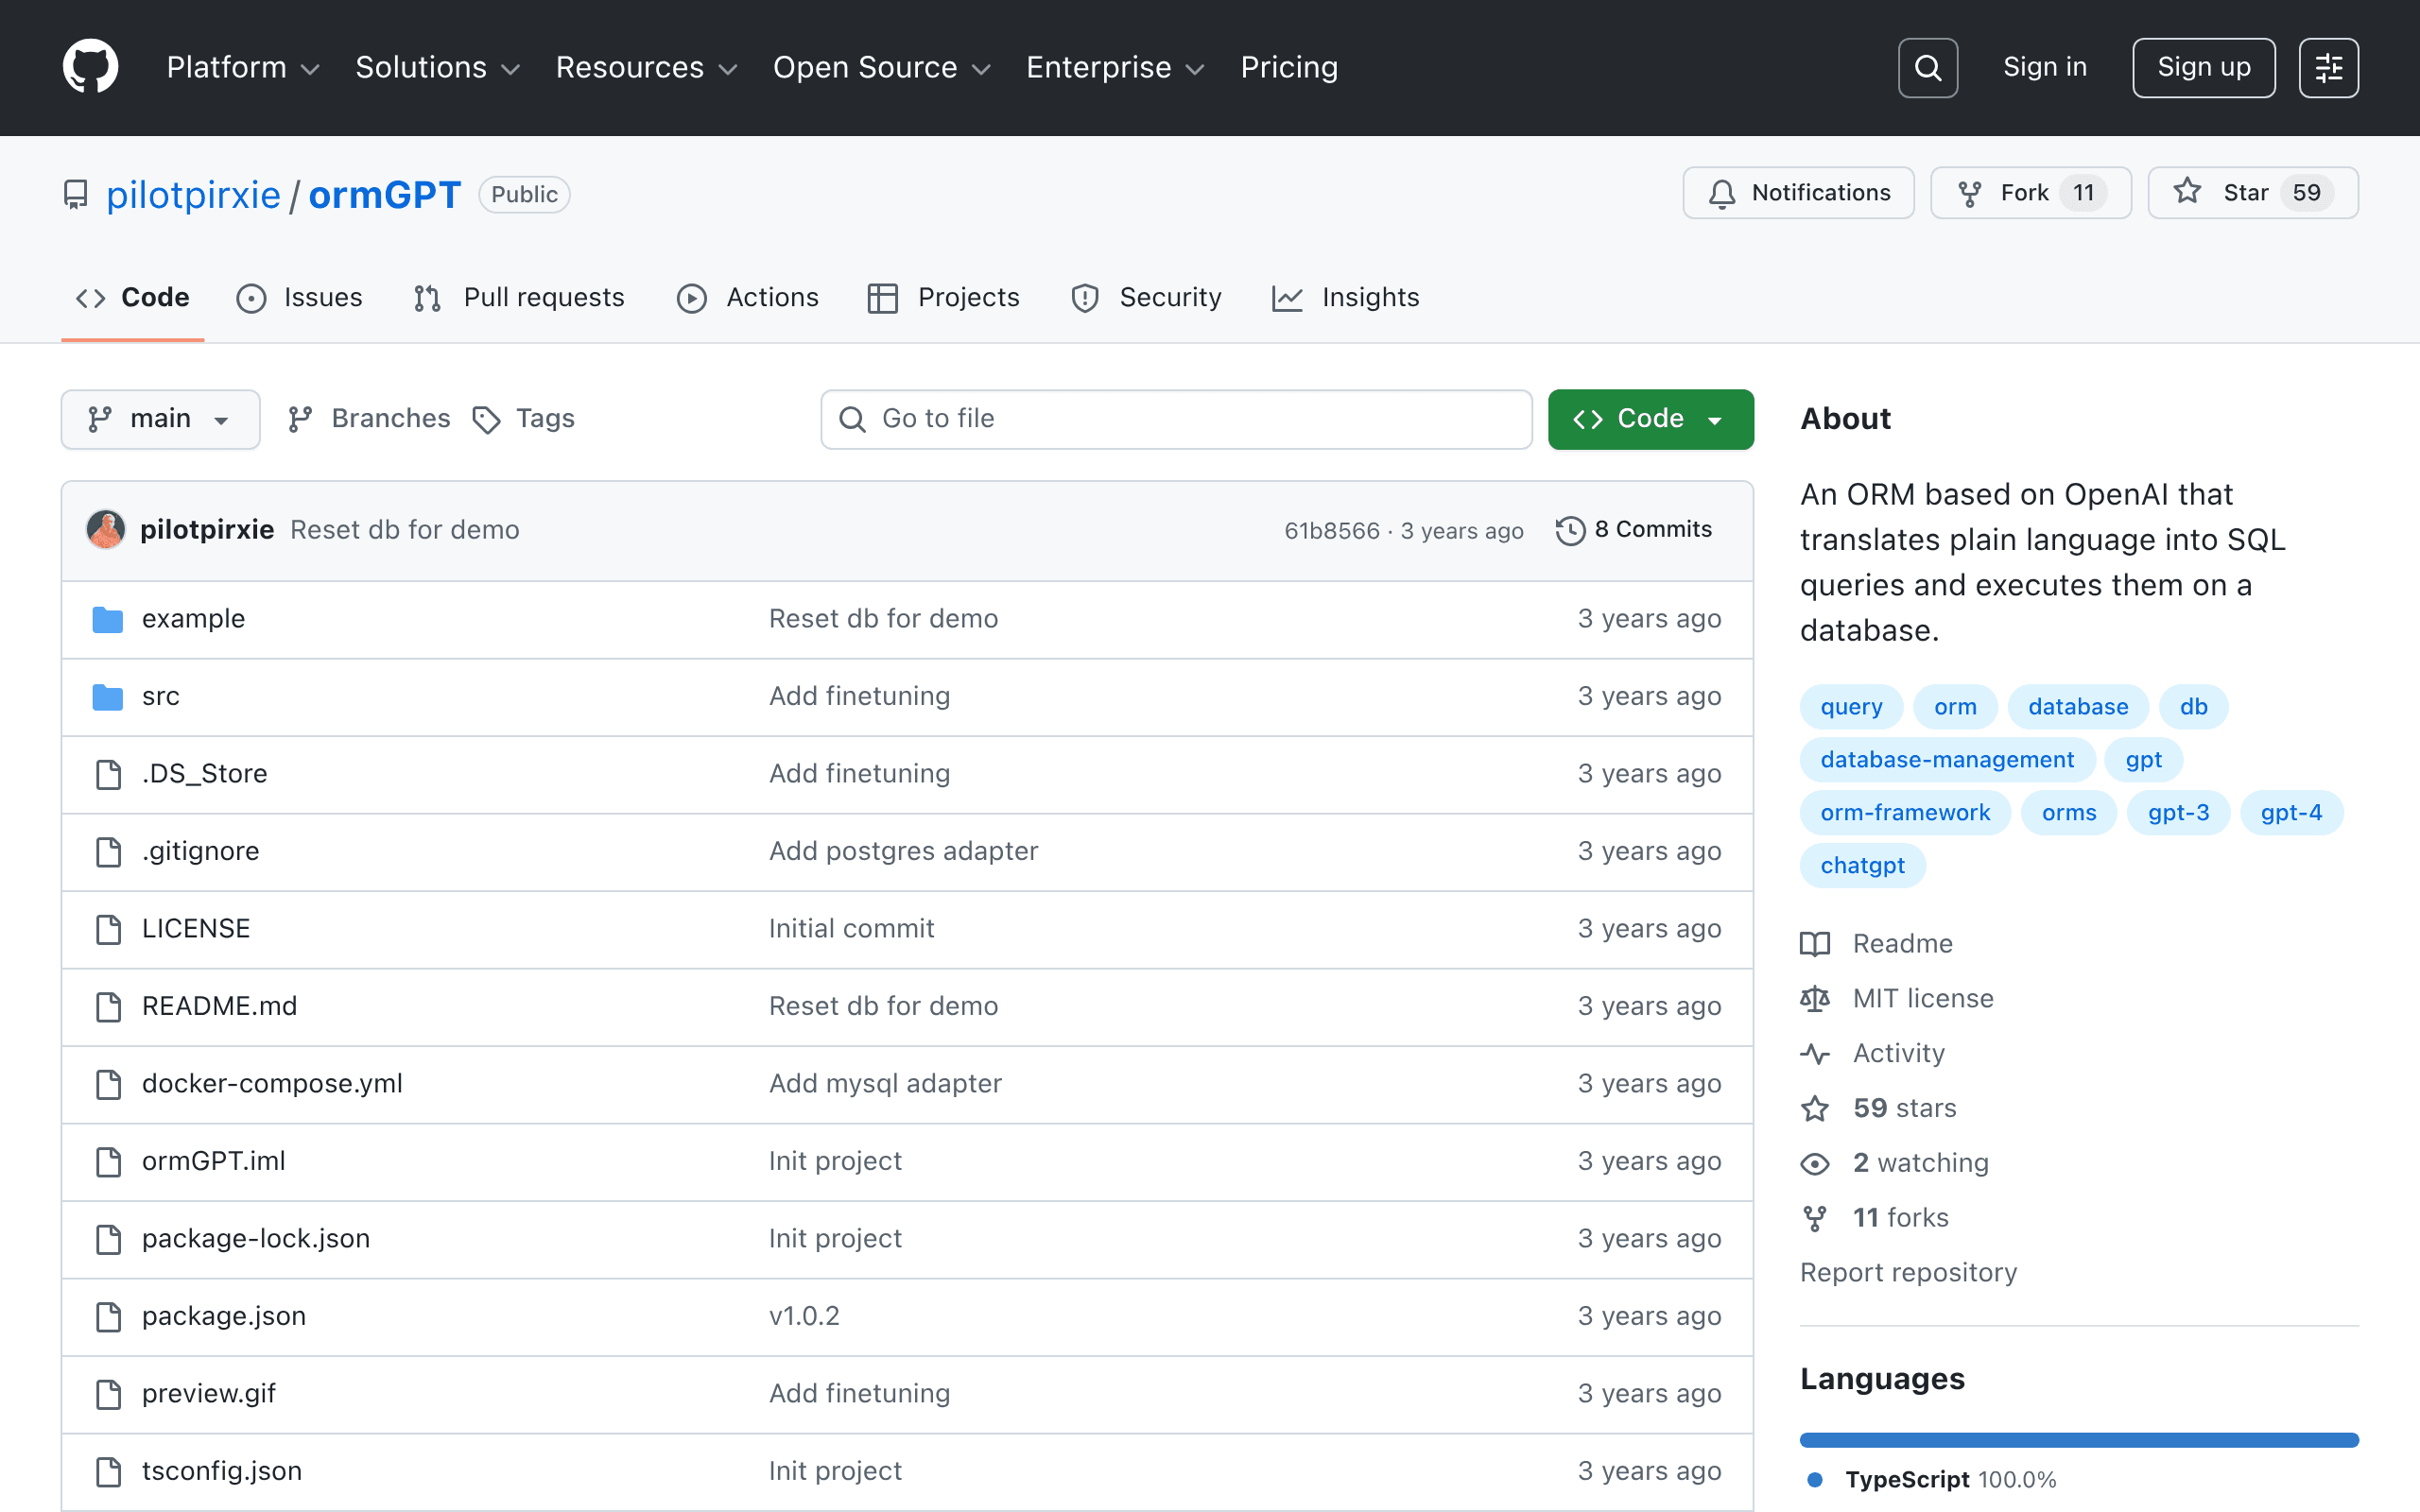Click the Readme book icon in About
The height and width of the screenshot is (1512, 2420).
pos(1815,944)
